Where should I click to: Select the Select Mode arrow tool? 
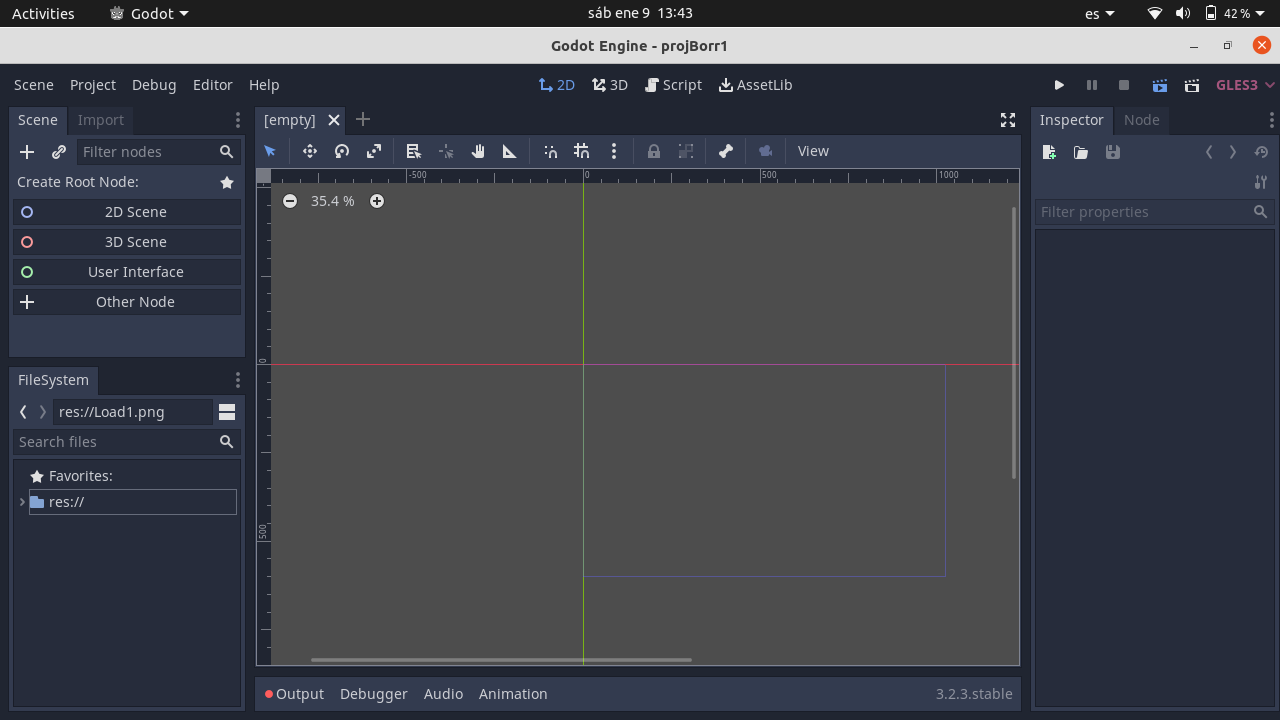point(270,151)
